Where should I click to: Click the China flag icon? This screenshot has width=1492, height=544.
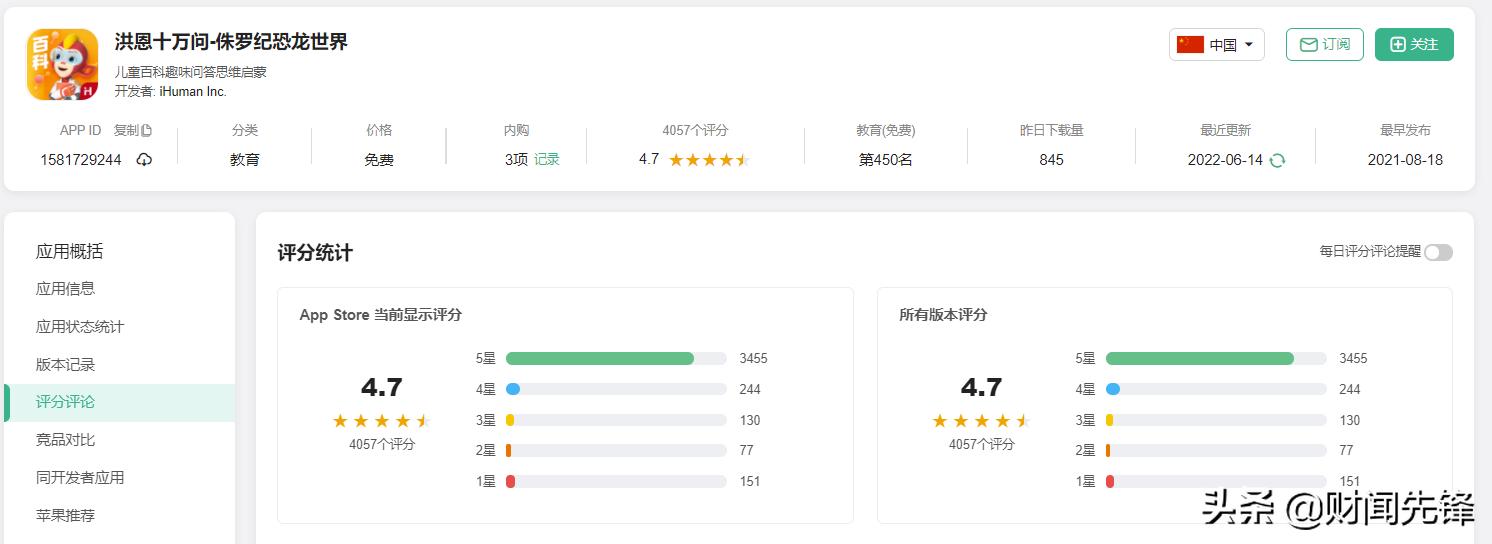[1190, 45]
